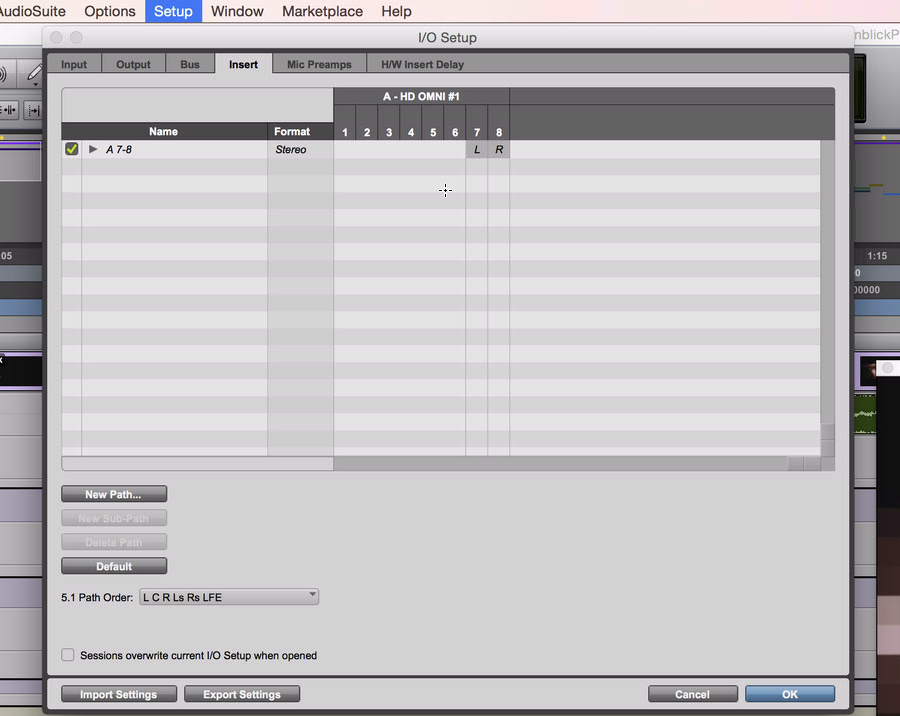
Task: Open the Marketplace menu
Action: [x=322, y=11]
